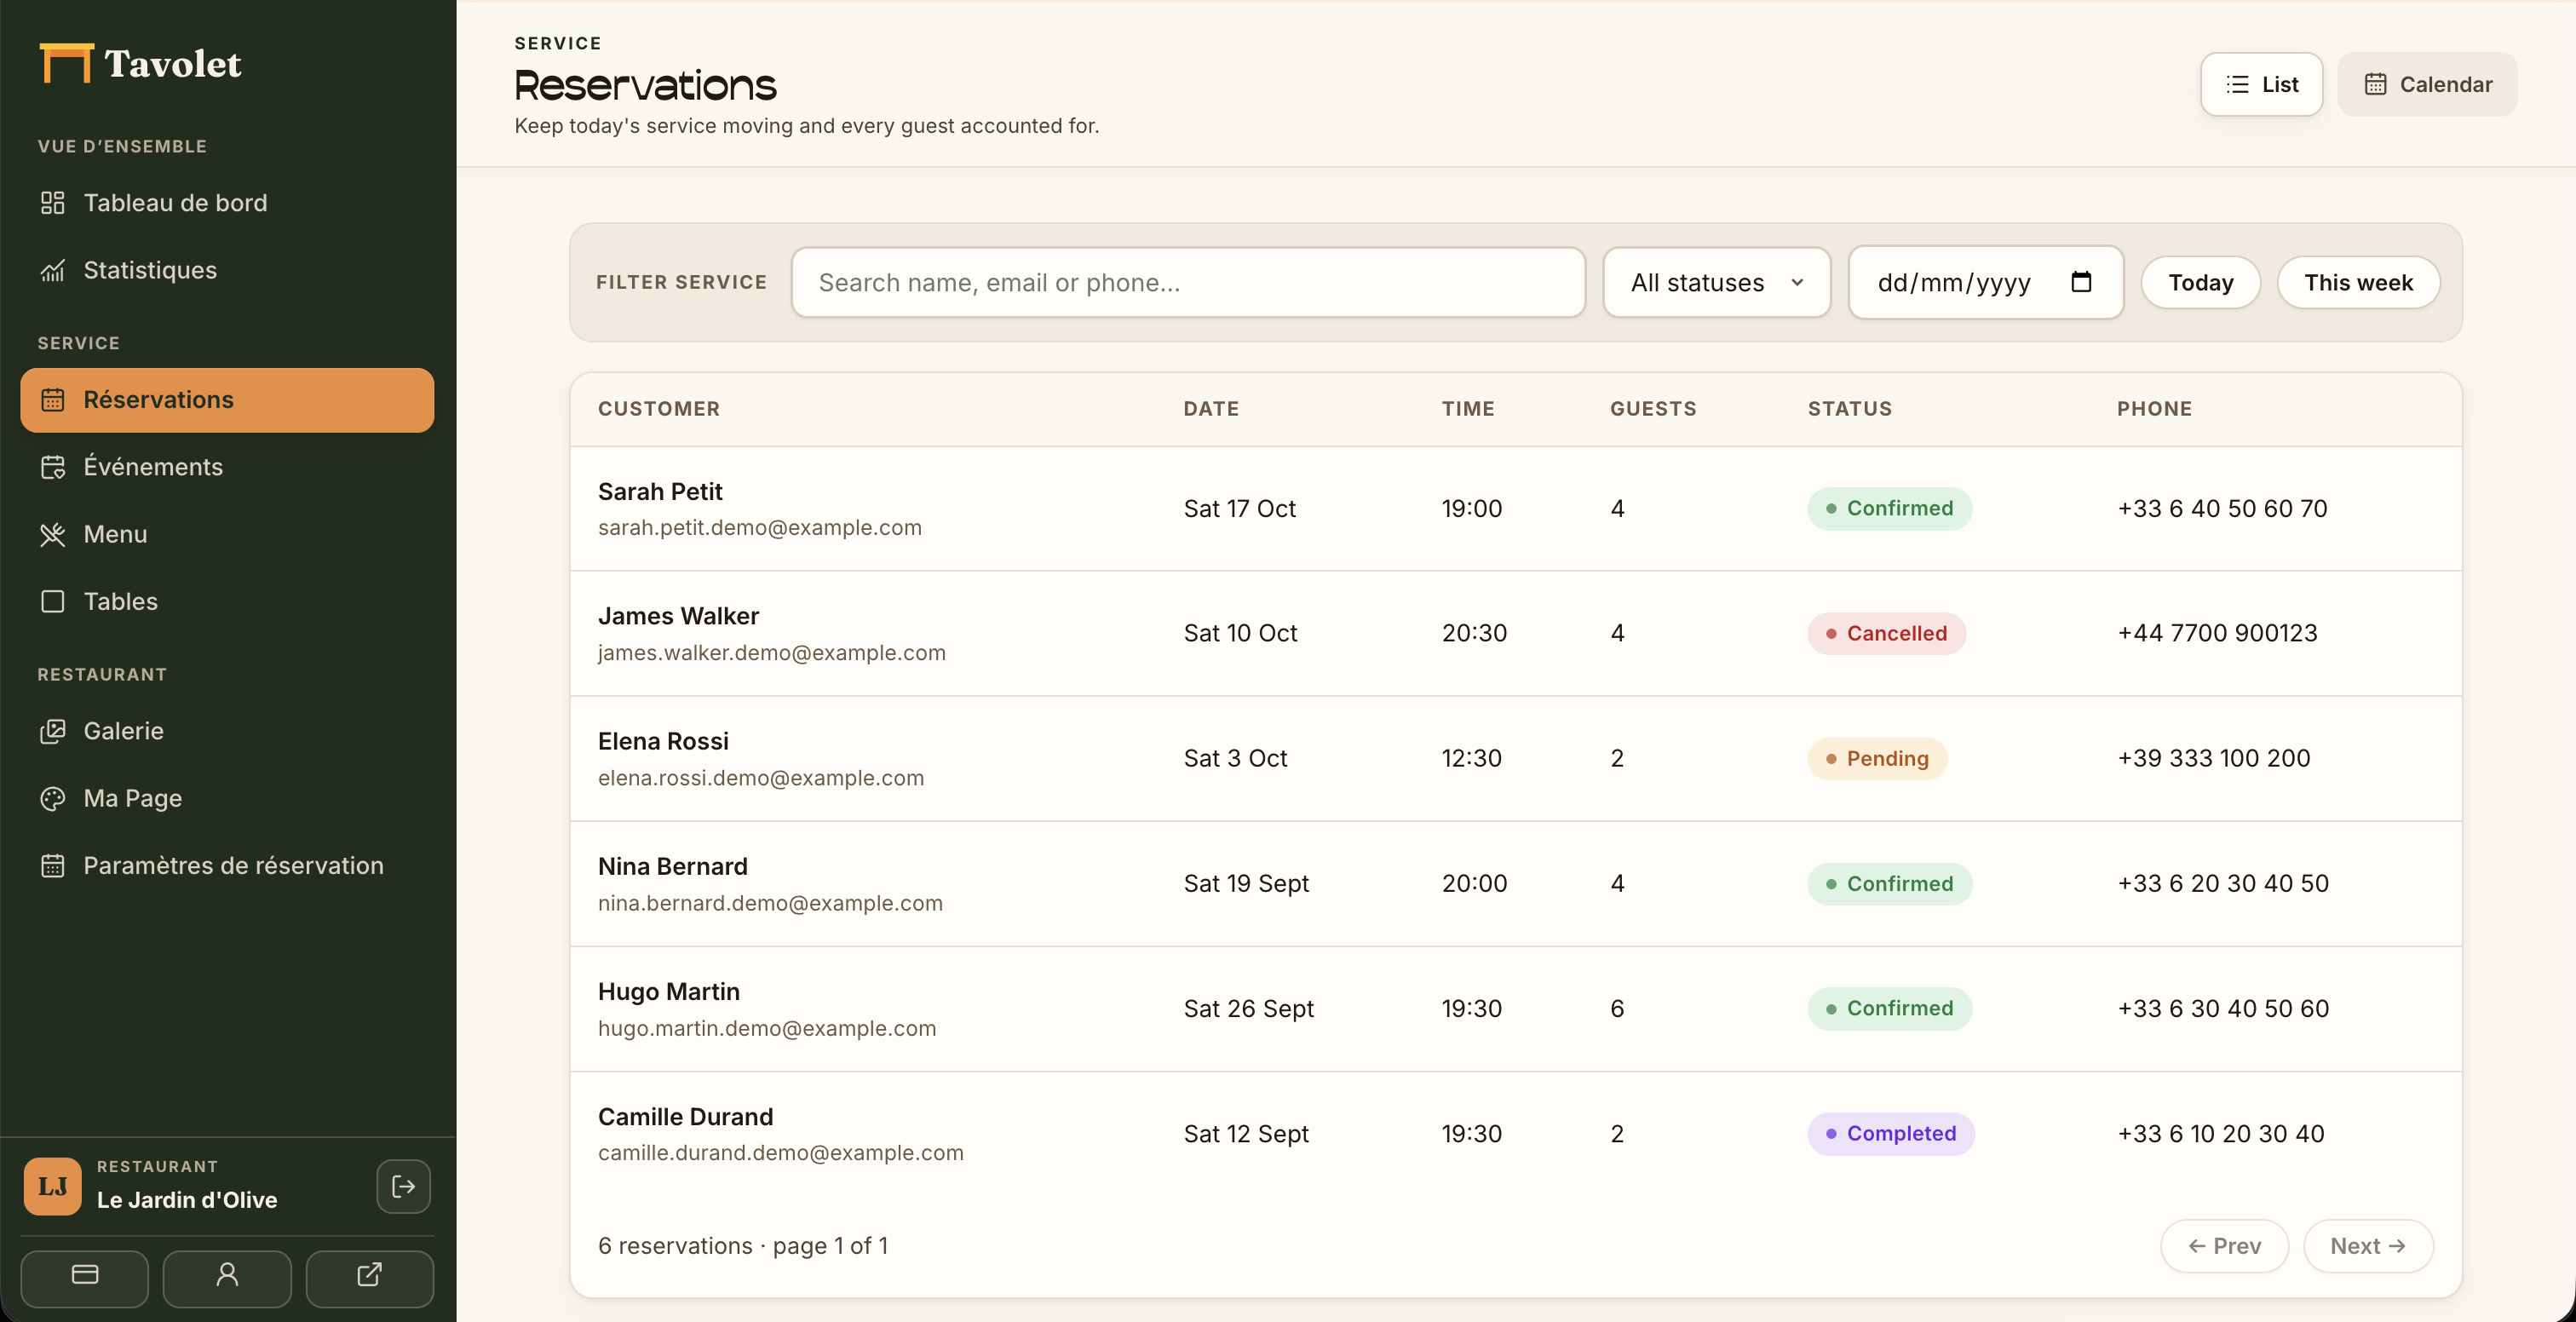Switch to Calendar view
The height and width of the screenshot is (1322, 2576).
2427,84
